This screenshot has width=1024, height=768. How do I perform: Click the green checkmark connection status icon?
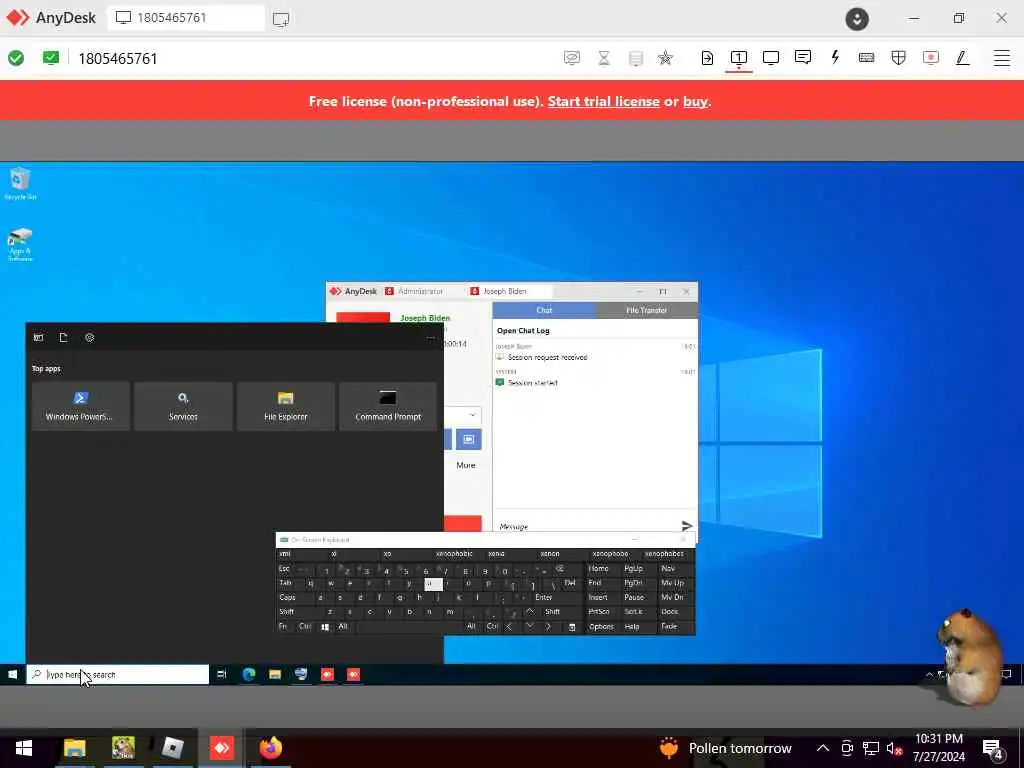16,58
